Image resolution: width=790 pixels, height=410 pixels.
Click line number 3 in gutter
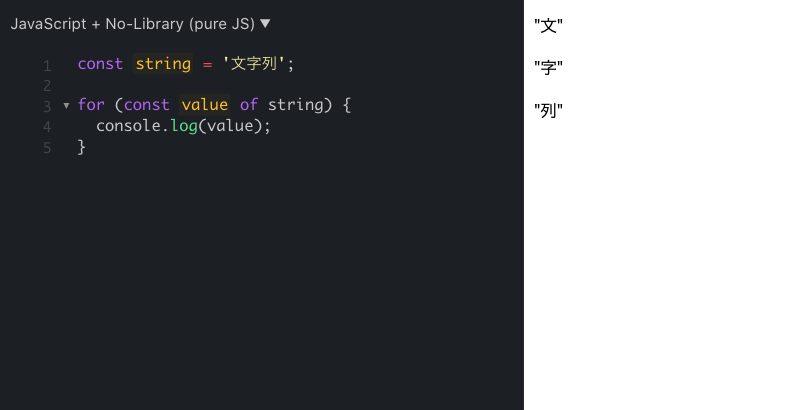click(x=46, y=106)
